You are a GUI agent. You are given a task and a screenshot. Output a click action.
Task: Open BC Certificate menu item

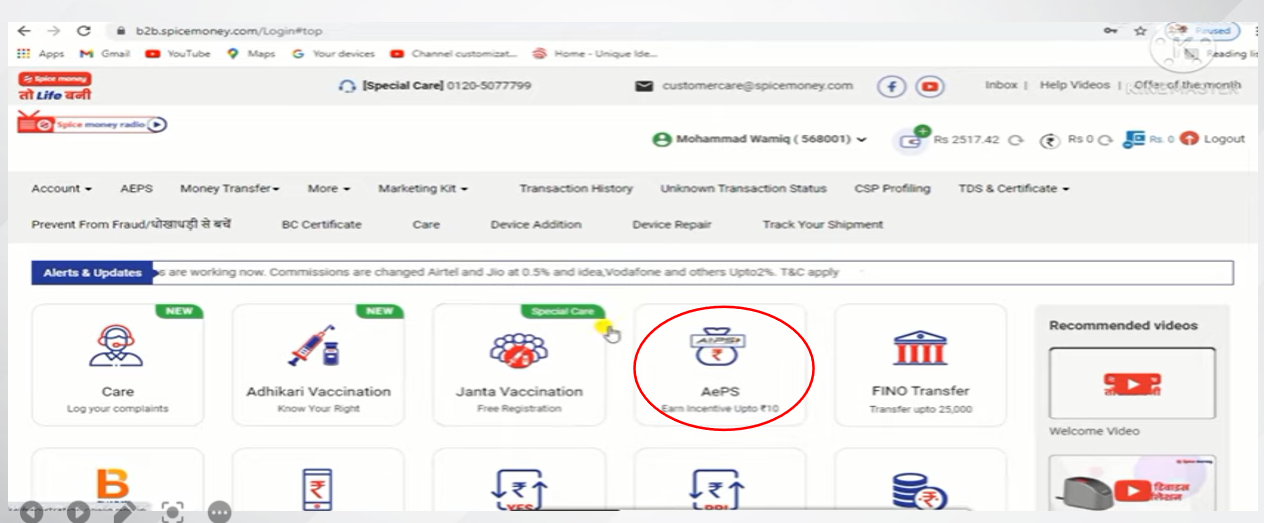321,225
